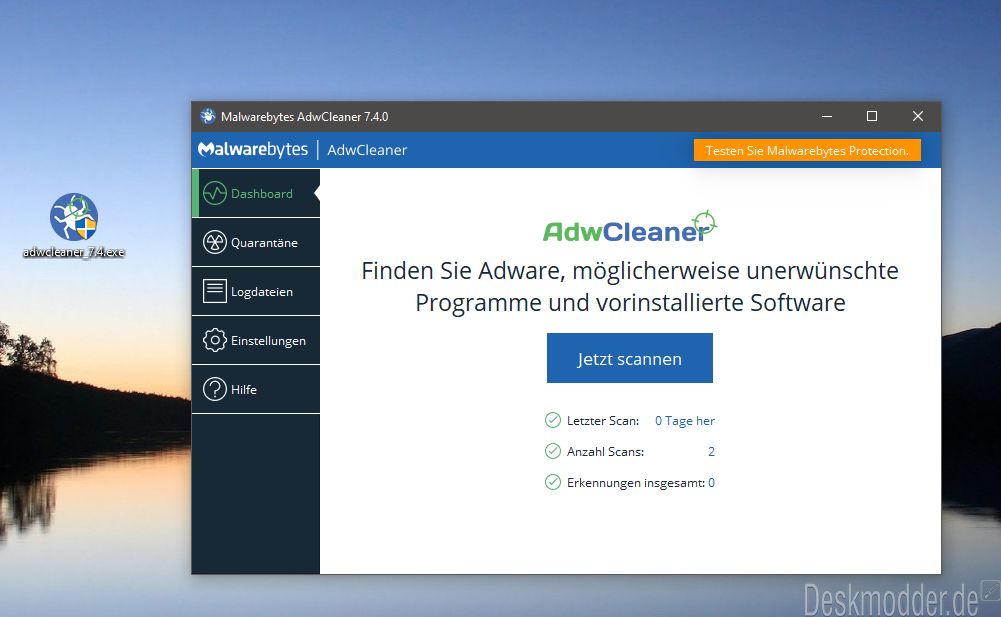Click the AdwCleaner text in blue header

tap(367, 150)
